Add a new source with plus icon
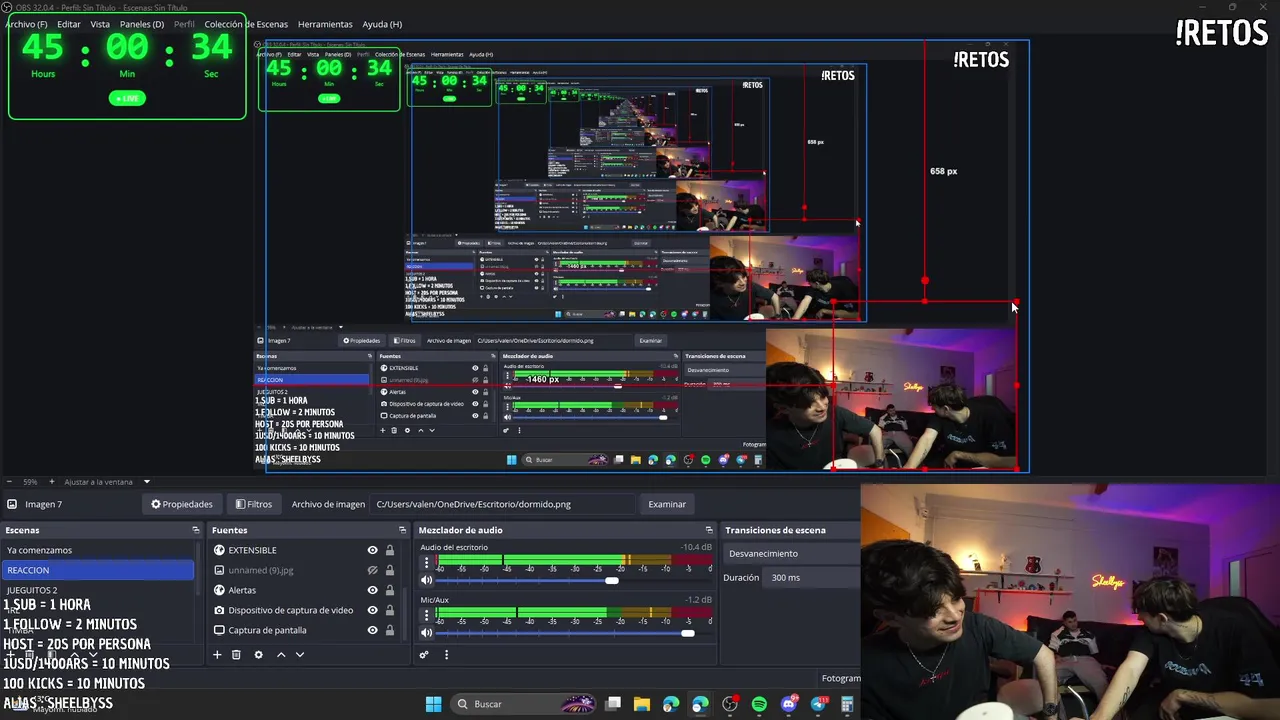The height and width of the screenshot is (720, 1280). (217, 655)
